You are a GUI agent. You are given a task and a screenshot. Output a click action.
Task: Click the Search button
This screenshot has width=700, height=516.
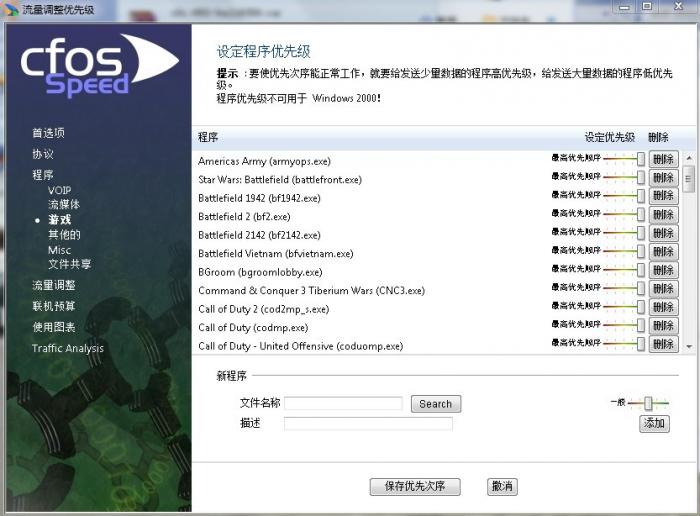pos(436,404)
